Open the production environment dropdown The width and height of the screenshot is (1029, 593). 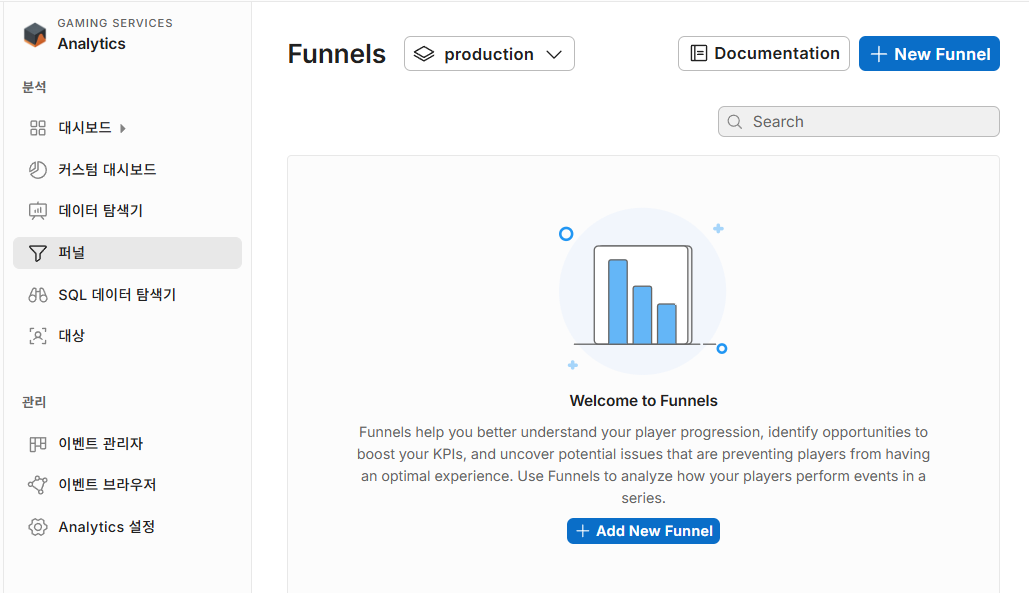(x=488, y=54)
